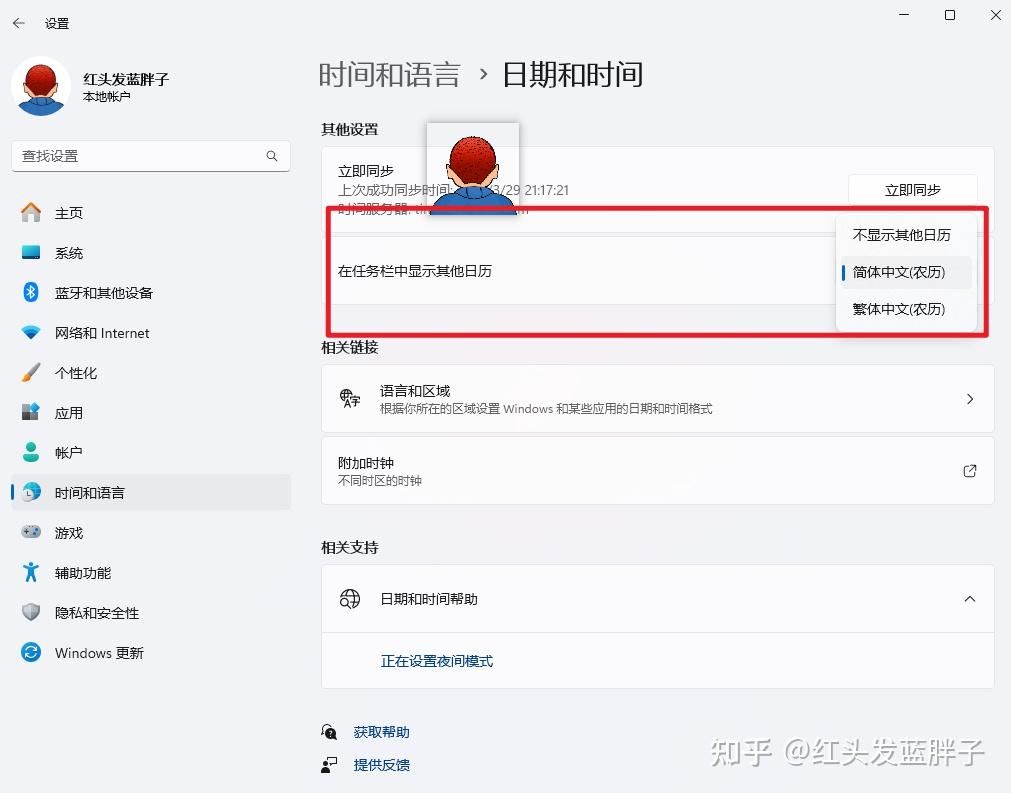
Task: Select the 个性化 brush icon in sidebar
Action: click(32, 372)
